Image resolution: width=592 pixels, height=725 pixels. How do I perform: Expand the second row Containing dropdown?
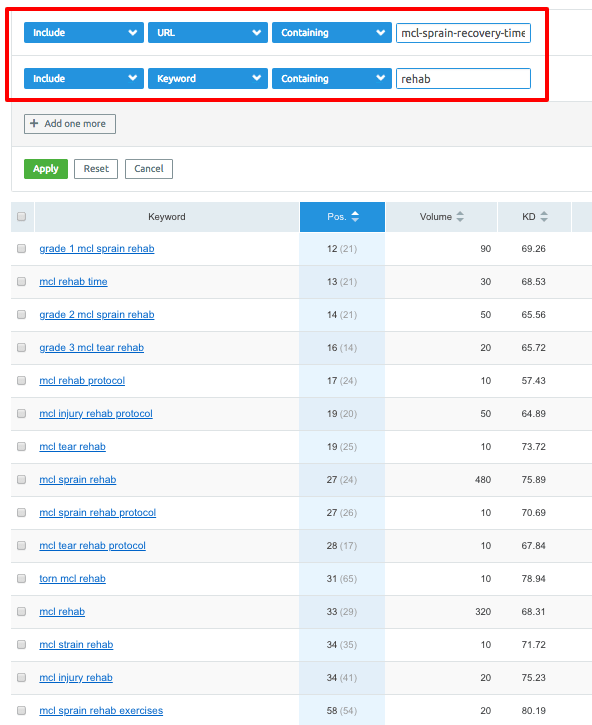pos(332,79)
